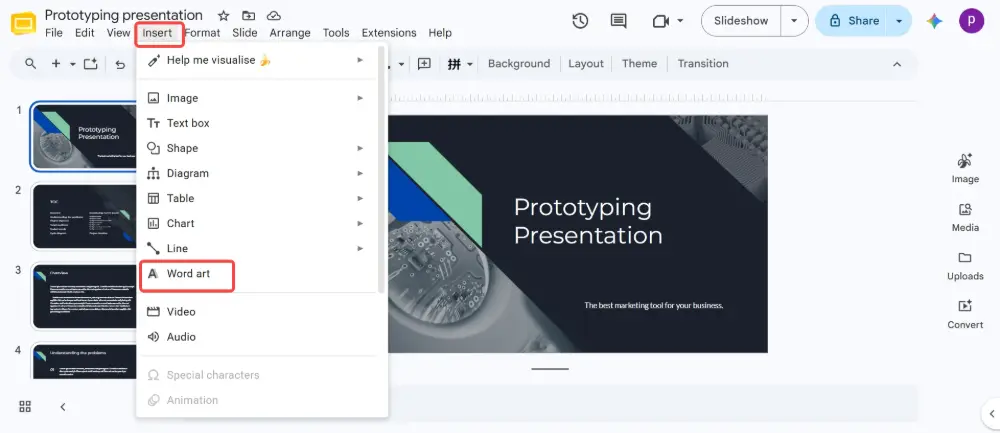Expand the Line submenu
The height and width of the screenshot is (433, 1000).
point(360,248)
